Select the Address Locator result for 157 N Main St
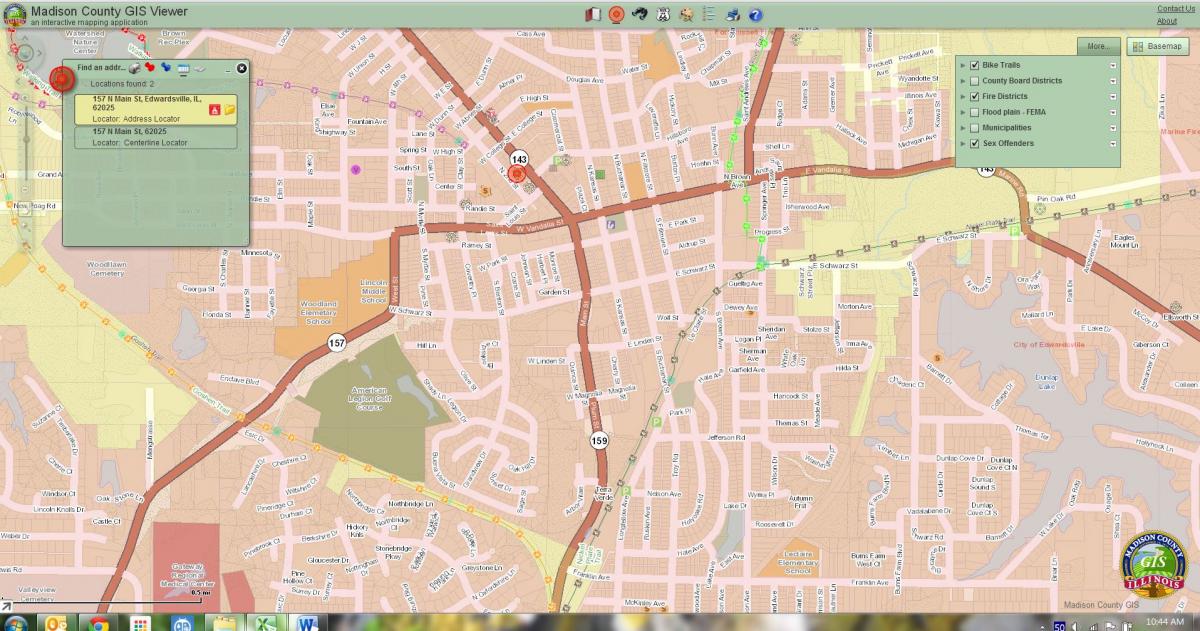The height and width of the screenshot is (631, 1200). point(156,109)
